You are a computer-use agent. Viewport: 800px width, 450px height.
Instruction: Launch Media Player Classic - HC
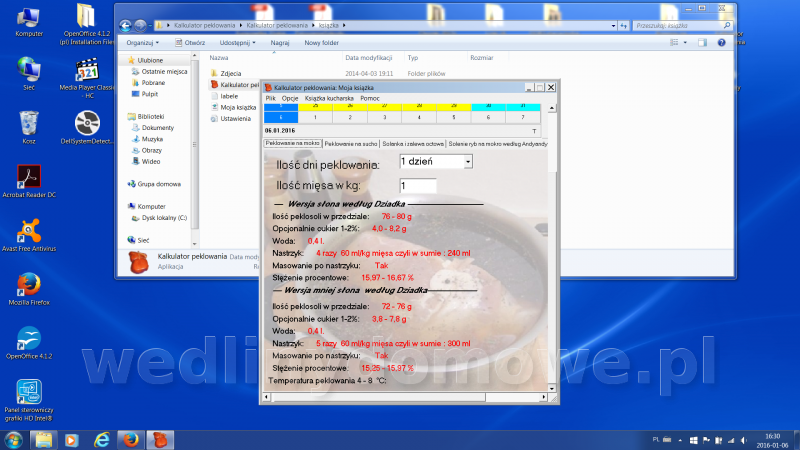(x=87, y=78)
